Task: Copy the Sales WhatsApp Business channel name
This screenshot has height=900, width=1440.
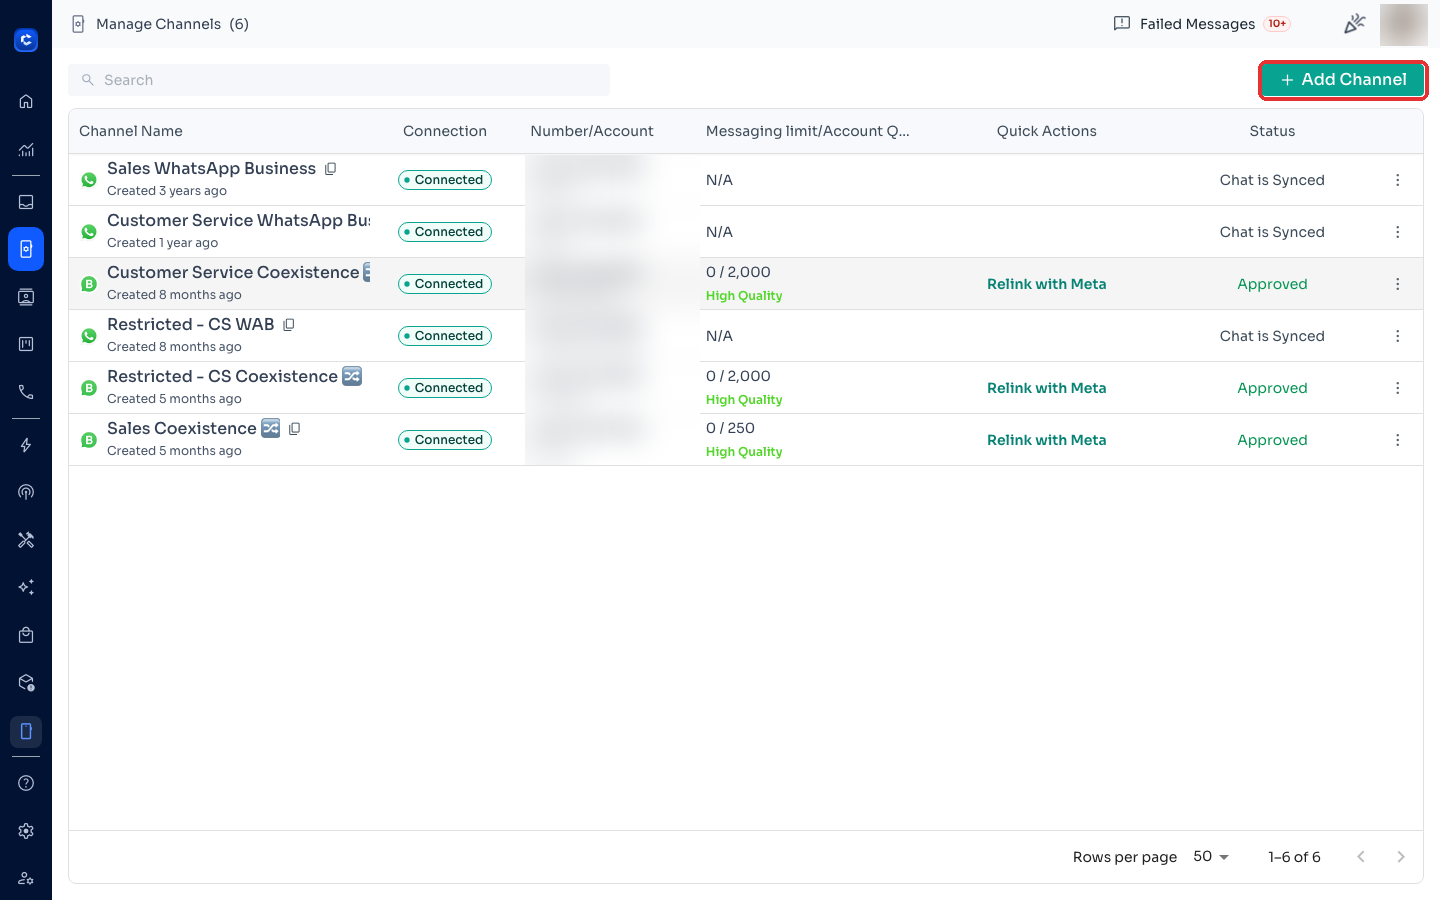Action: click(x=331, y=169)
